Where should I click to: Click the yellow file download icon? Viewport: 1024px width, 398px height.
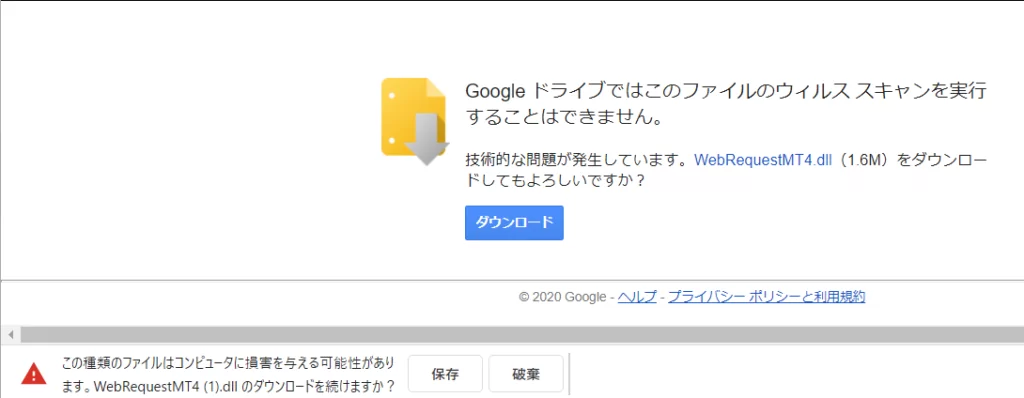[x=415, y=121]
